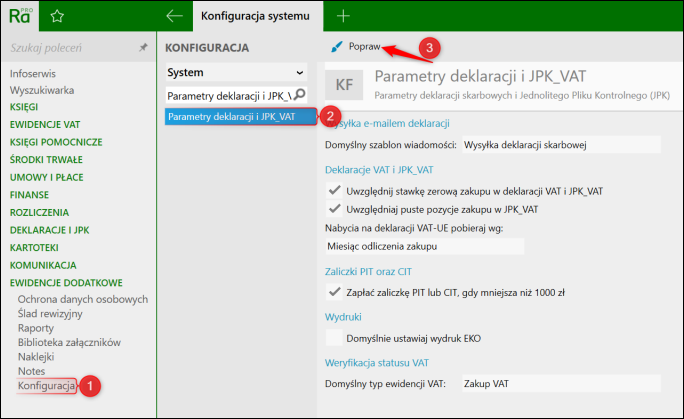This screenshot has width=684, height=419.
Task: Click the magnifier icon in configuration search
Action: click(x=300, y=94)
